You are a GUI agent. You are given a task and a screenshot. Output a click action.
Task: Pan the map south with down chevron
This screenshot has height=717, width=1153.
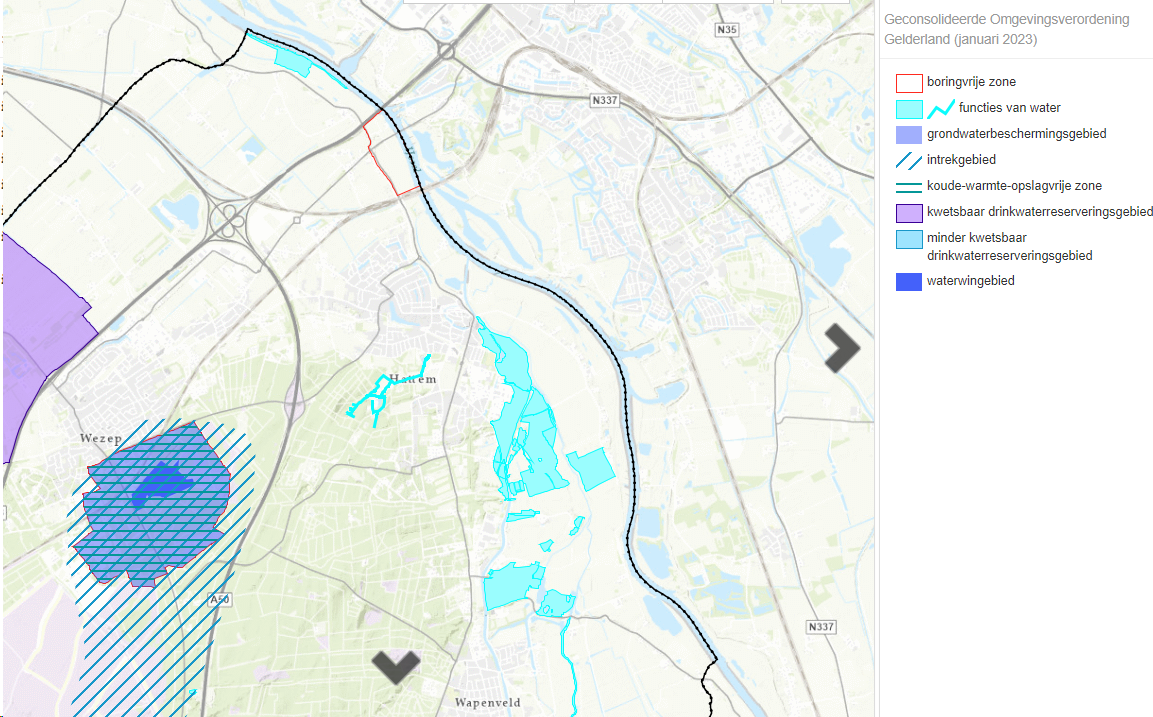tap(396, 666)
